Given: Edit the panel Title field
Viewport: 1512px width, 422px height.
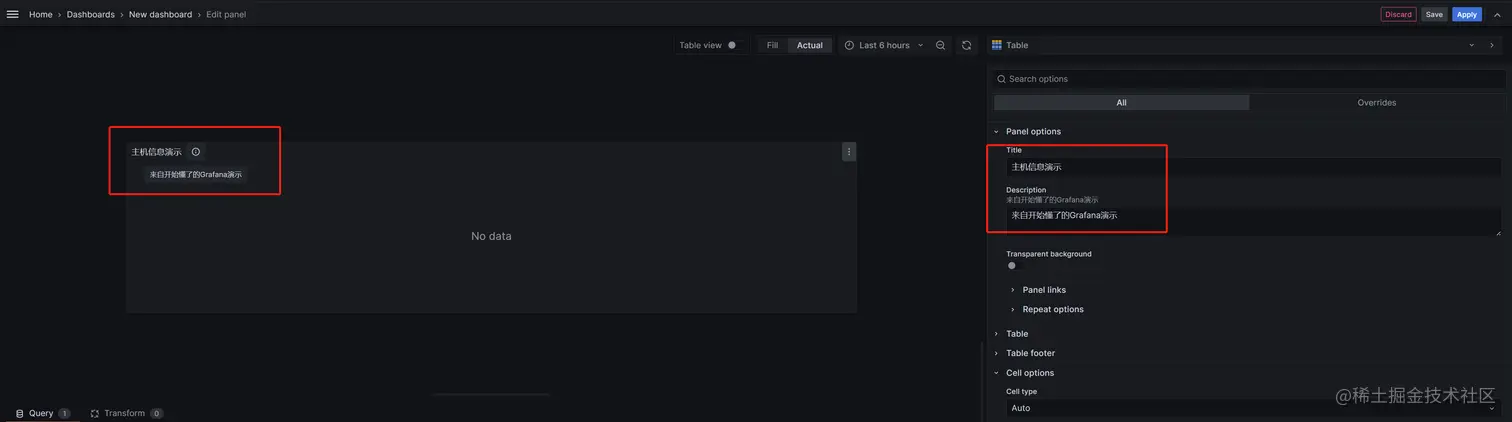Looking at the screenshot, I should pyautogui.click(x=1253, y=167).
